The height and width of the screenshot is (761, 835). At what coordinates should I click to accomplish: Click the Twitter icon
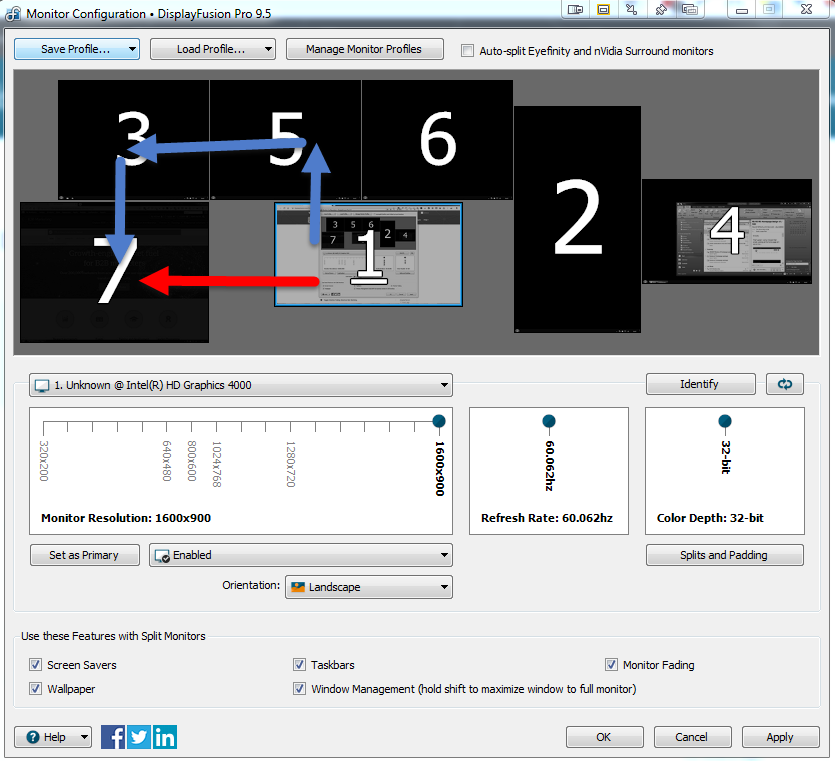coord(139,737)
